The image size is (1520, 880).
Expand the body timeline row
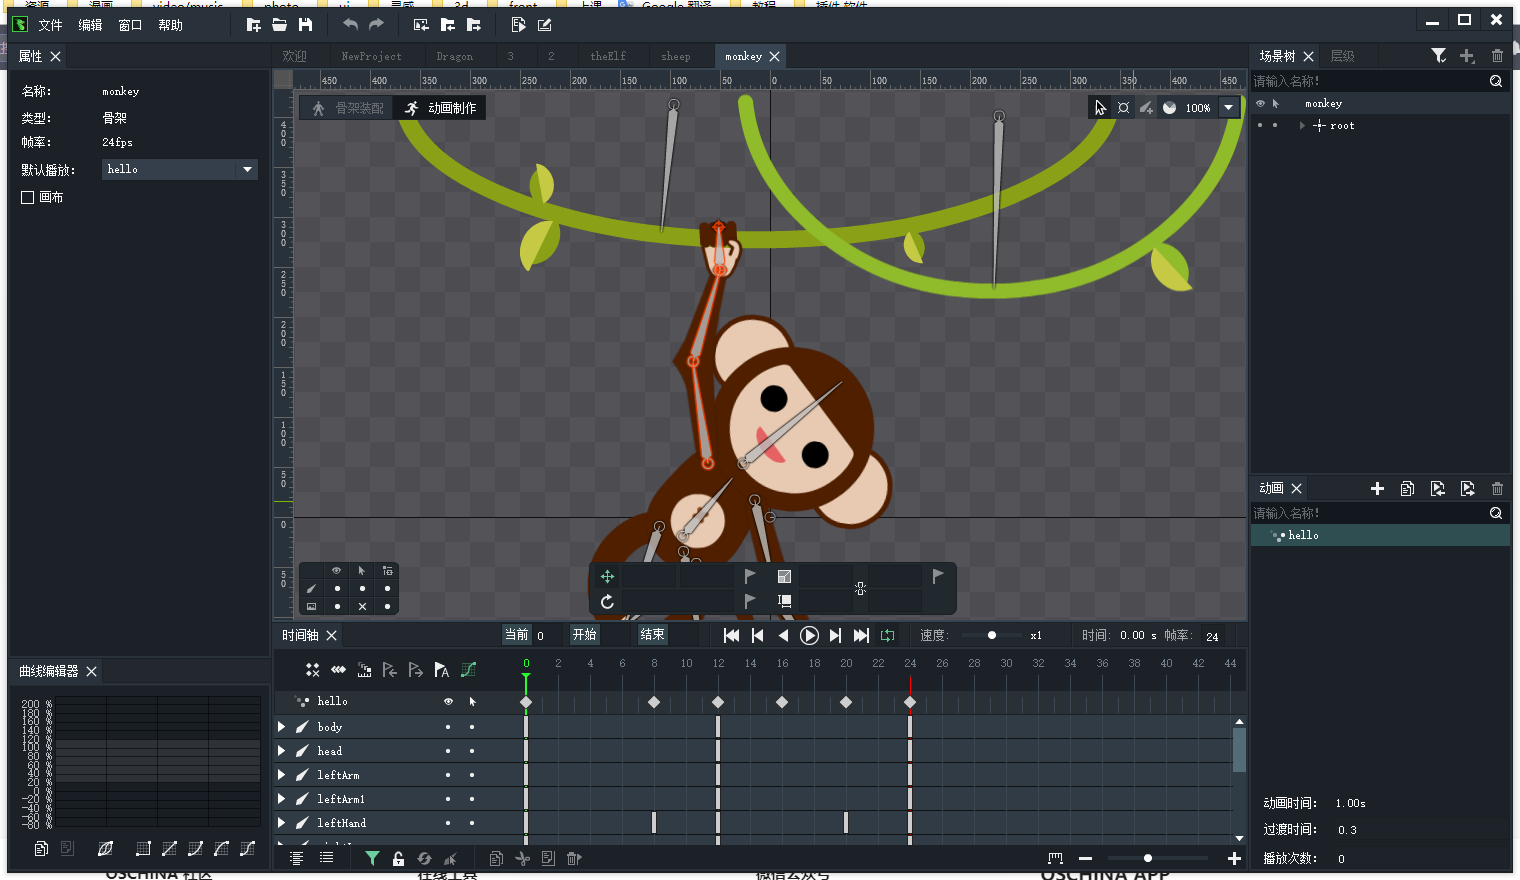coord(282,727)
